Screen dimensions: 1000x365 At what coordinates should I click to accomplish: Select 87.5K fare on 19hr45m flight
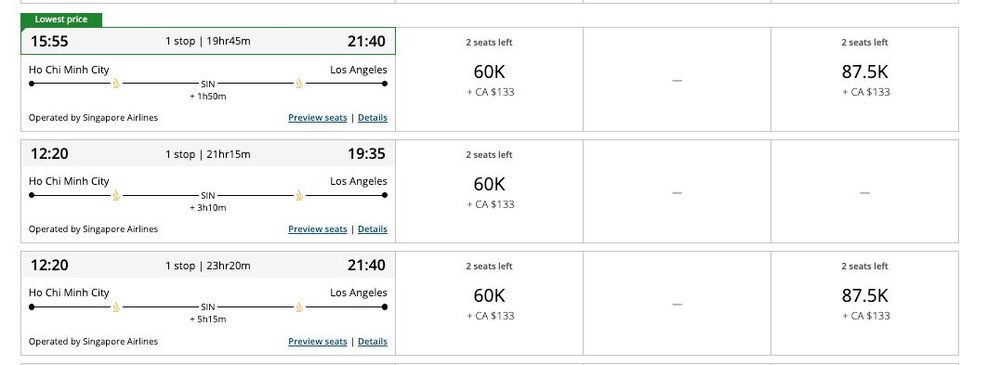(x=865, y=80)
